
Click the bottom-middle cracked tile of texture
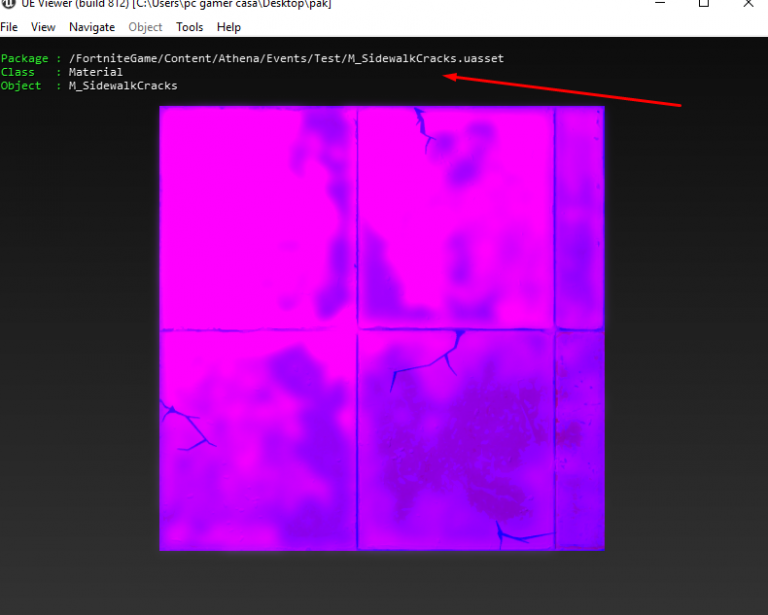455,440
